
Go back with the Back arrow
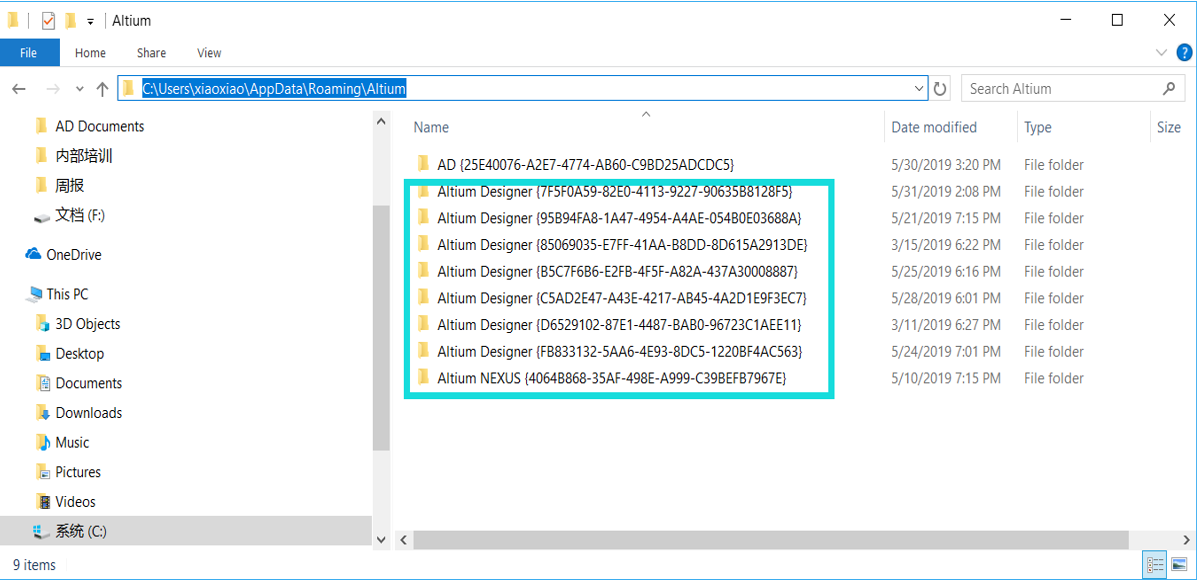pyautogui.click(x=19, y=89)
